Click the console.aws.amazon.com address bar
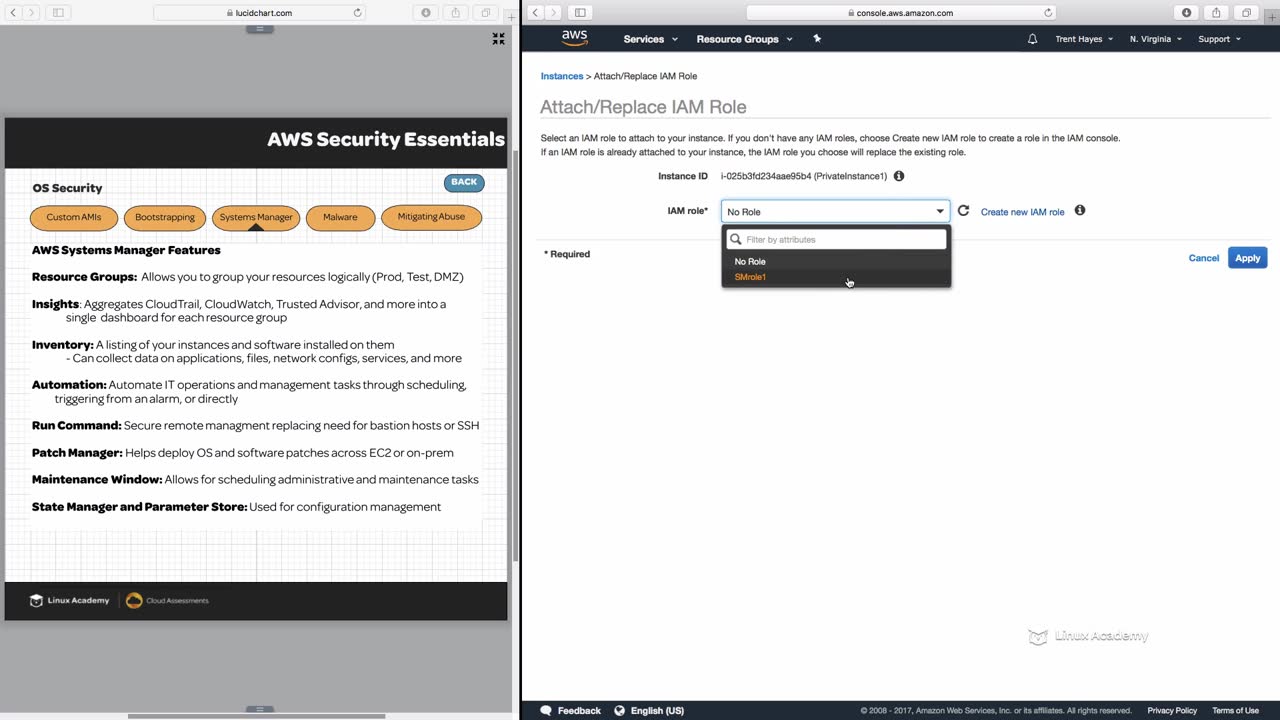Screen dimensions: 1280x720 point(900,13)
